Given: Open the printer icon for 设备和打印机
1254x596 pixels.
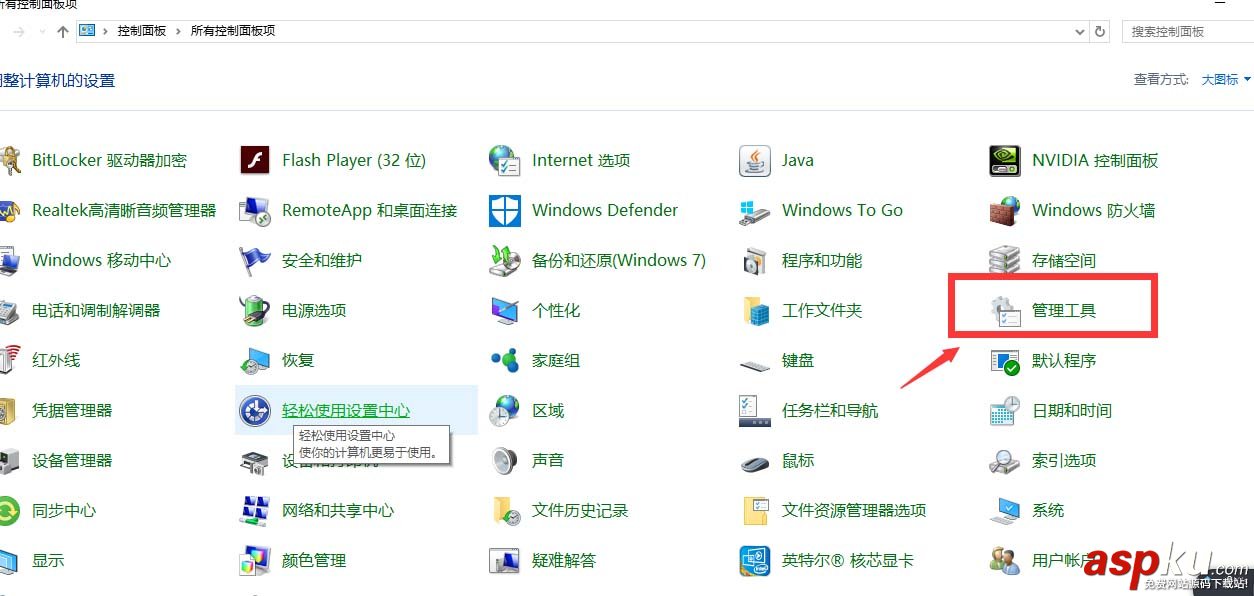Looking at the screenshot, I should tap(255, 461).
